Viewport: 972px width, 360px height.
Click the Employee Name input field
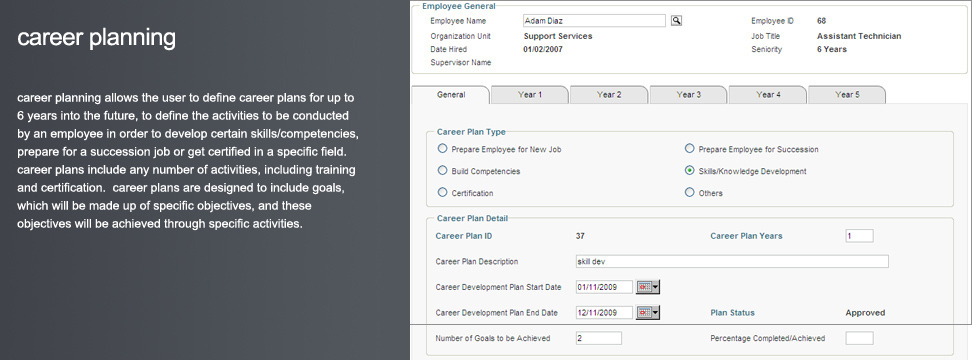(594, 21)
